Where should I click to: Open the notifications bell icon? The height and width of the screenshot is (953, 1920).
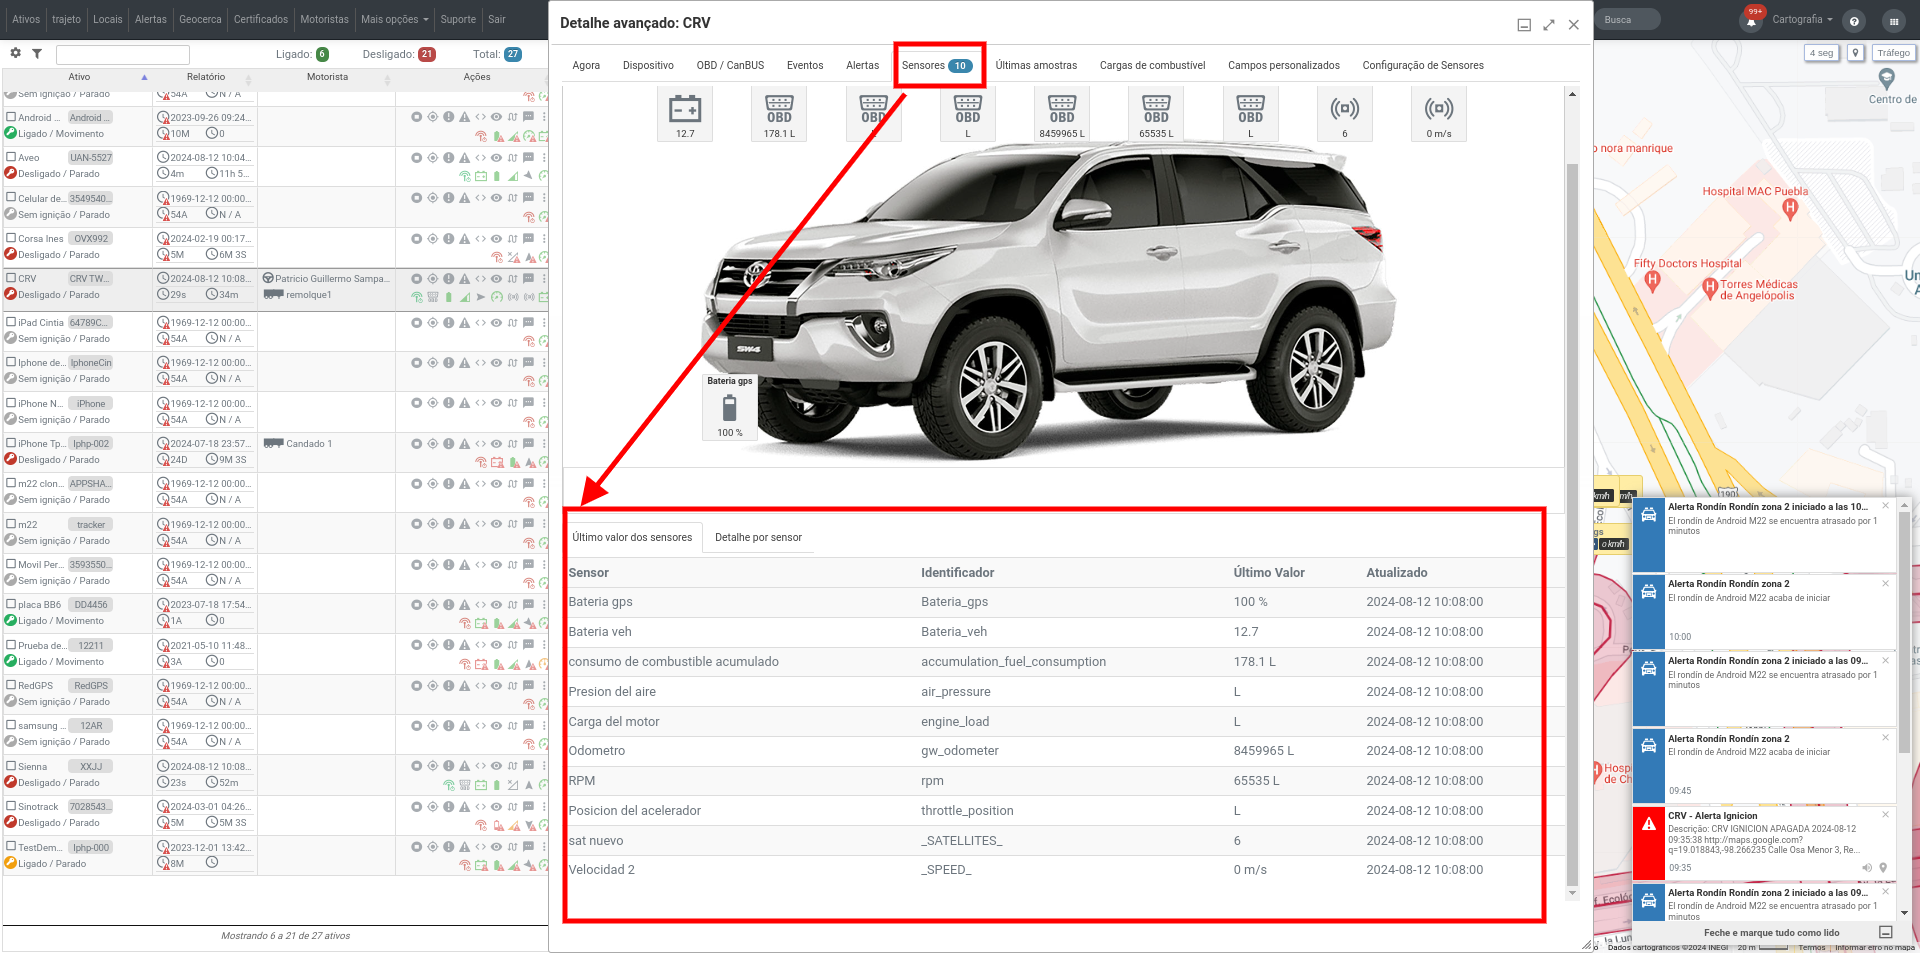point(1751,21)
